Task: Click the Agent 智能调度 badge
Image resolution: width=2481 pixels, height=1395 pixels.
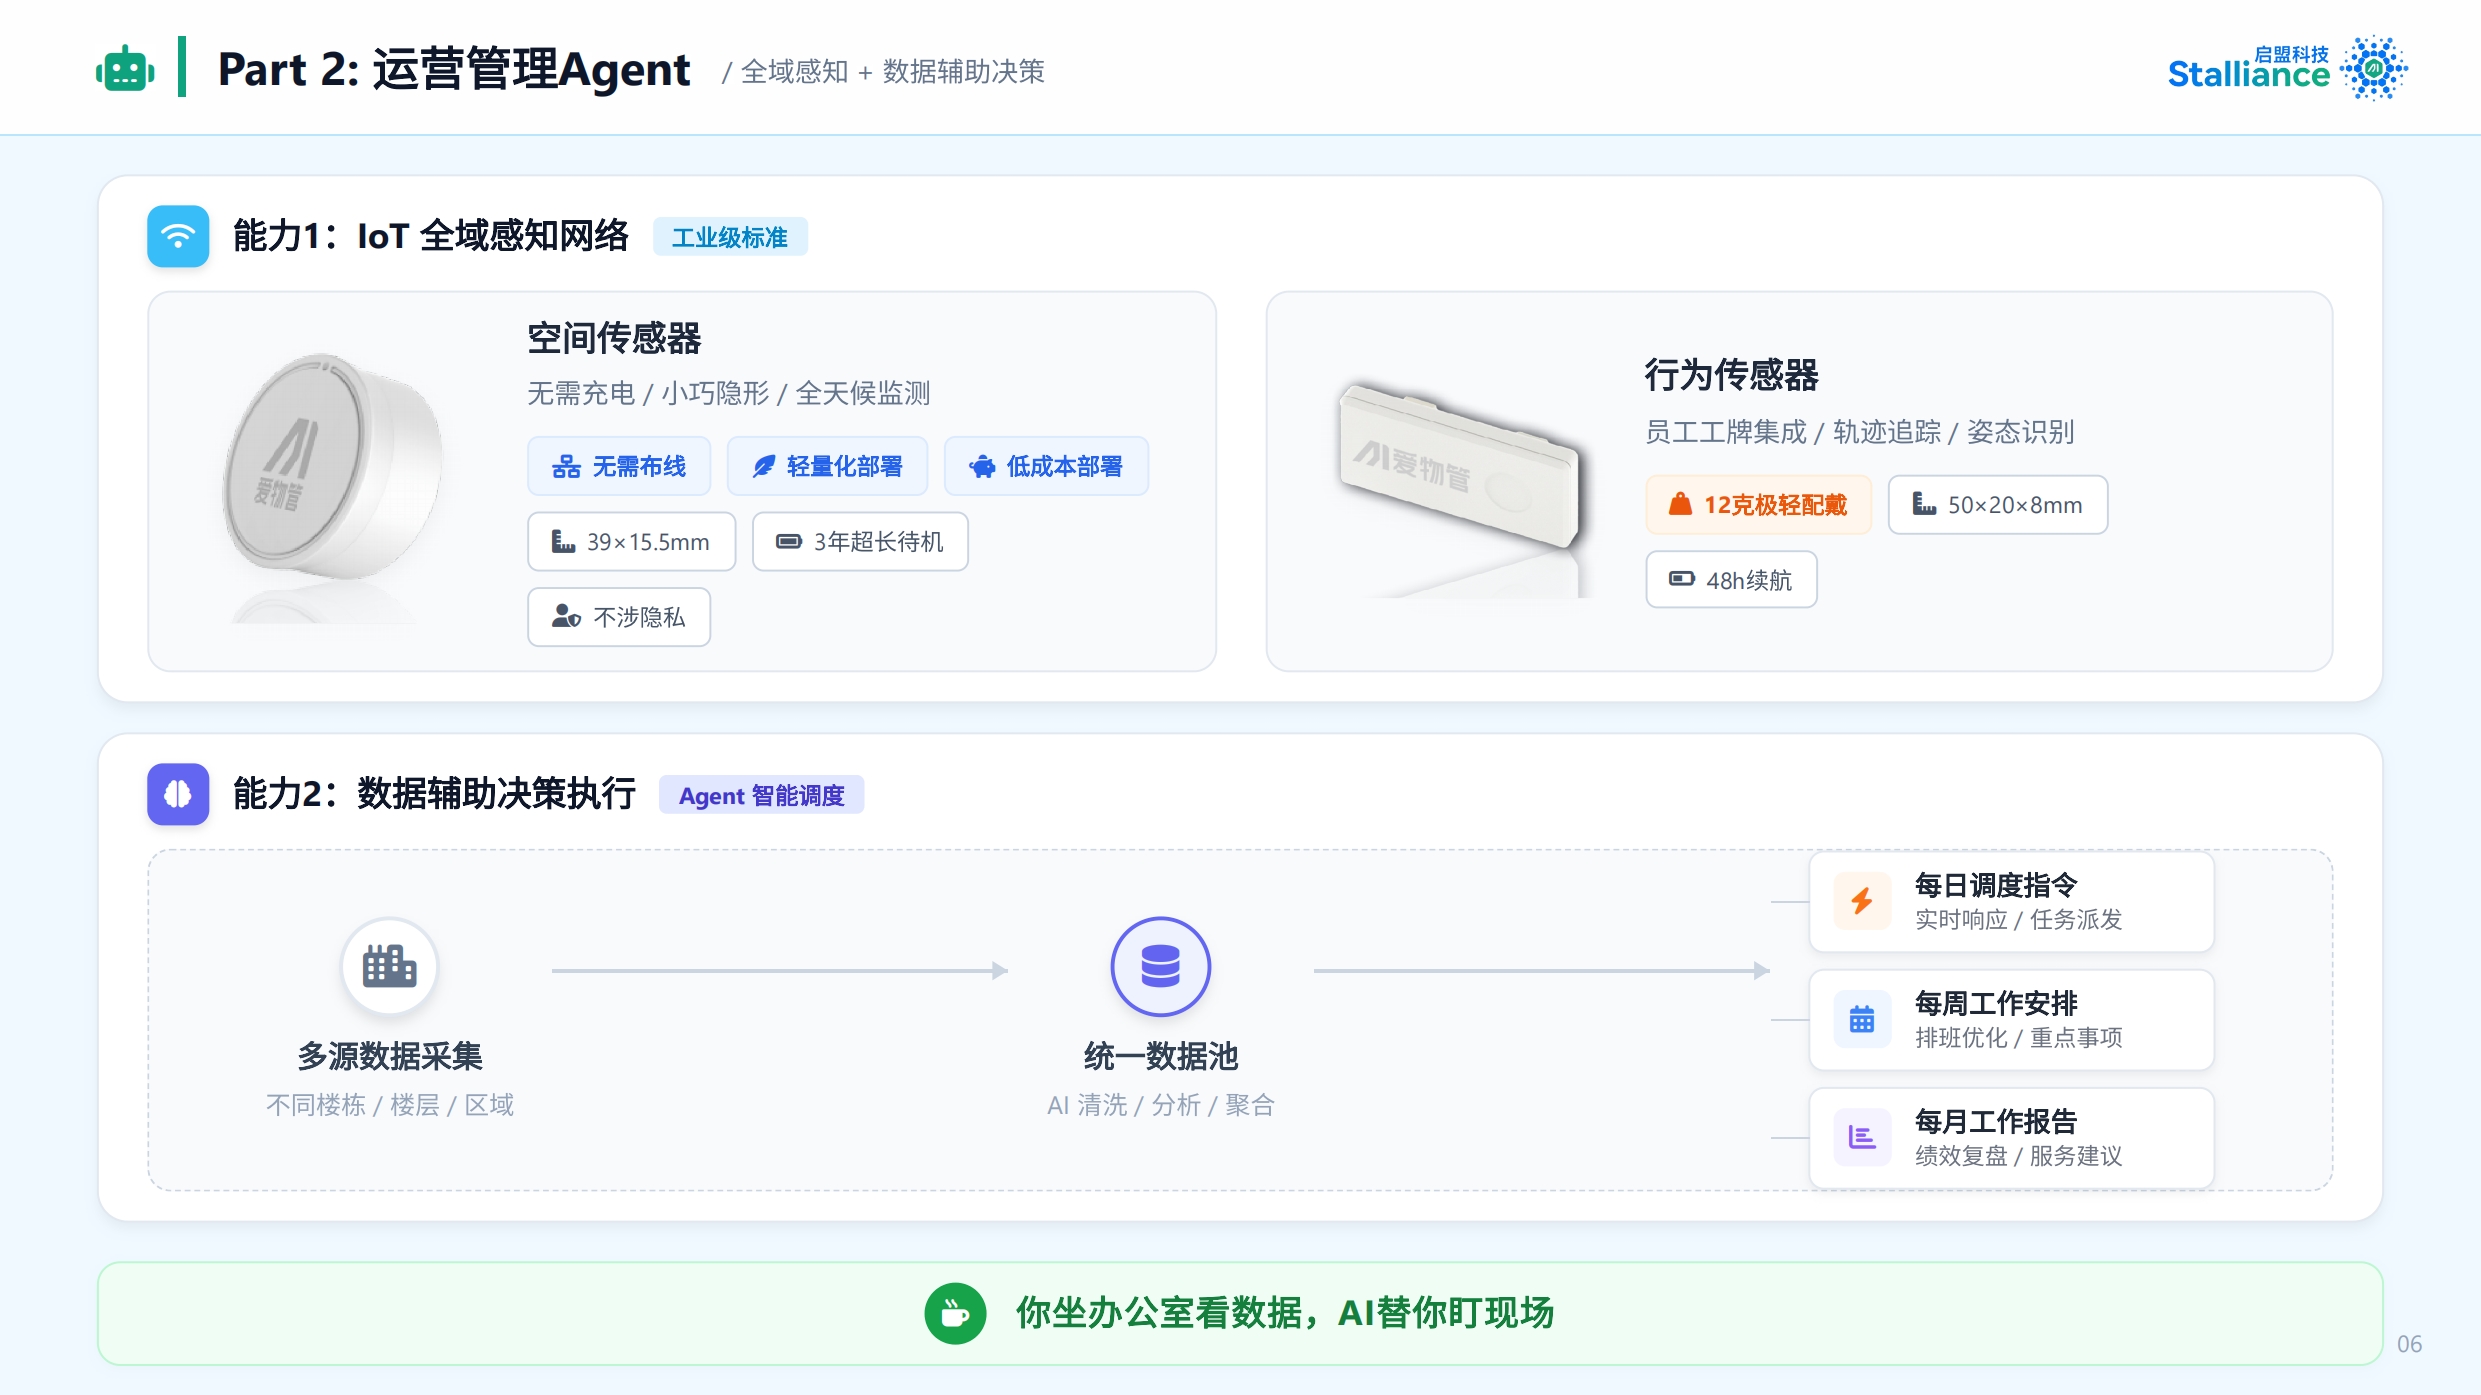Action: (x=761, y=795)
